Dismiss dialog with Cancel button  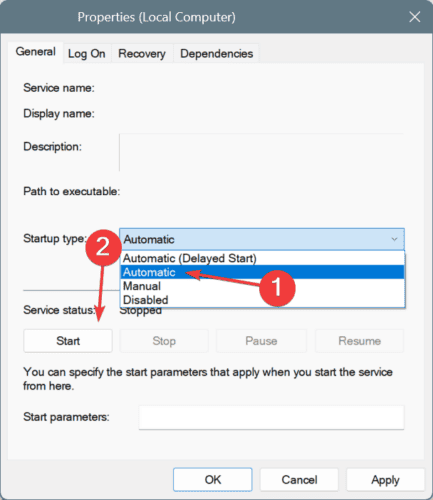click(299, 480)
